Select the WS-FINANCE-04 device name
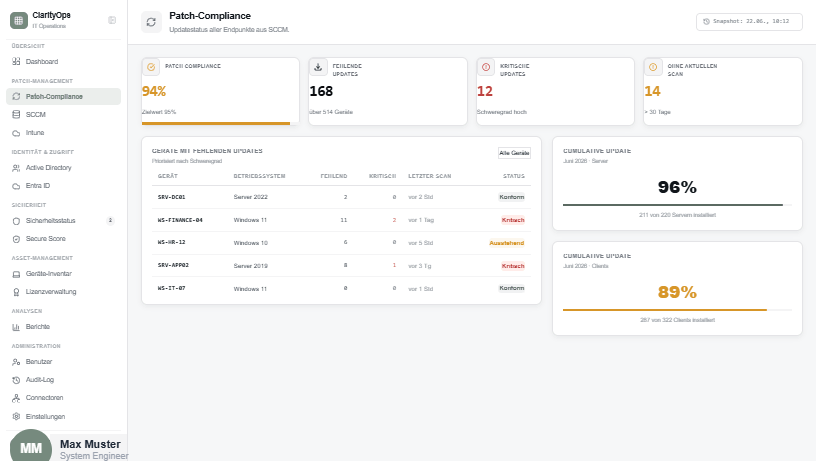 (180, 220)
